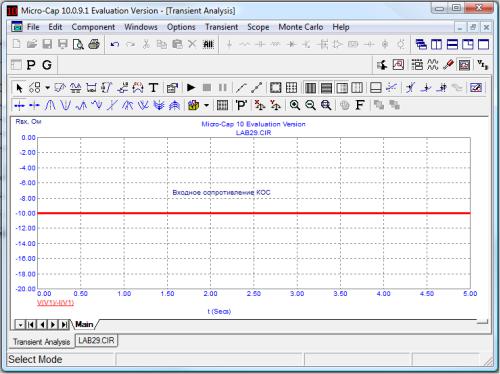Pause the simulation run

222,88
